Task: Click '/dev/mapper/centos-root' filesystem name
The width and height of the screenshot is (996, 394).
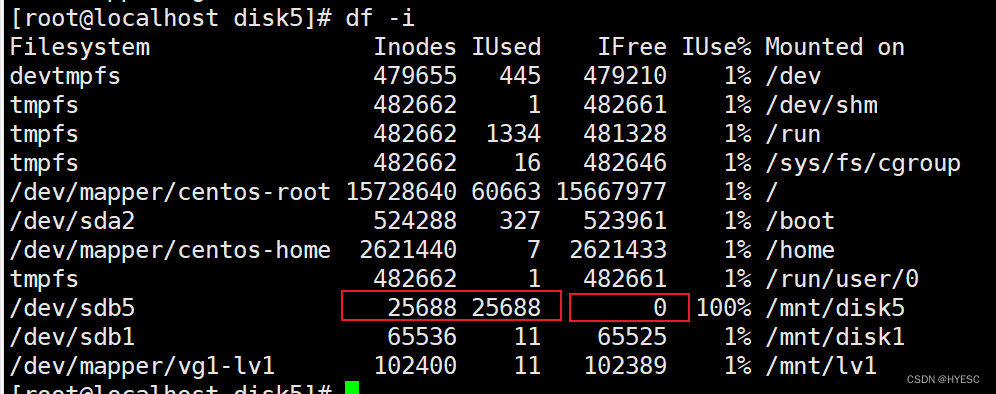Action: click(170, 192)
